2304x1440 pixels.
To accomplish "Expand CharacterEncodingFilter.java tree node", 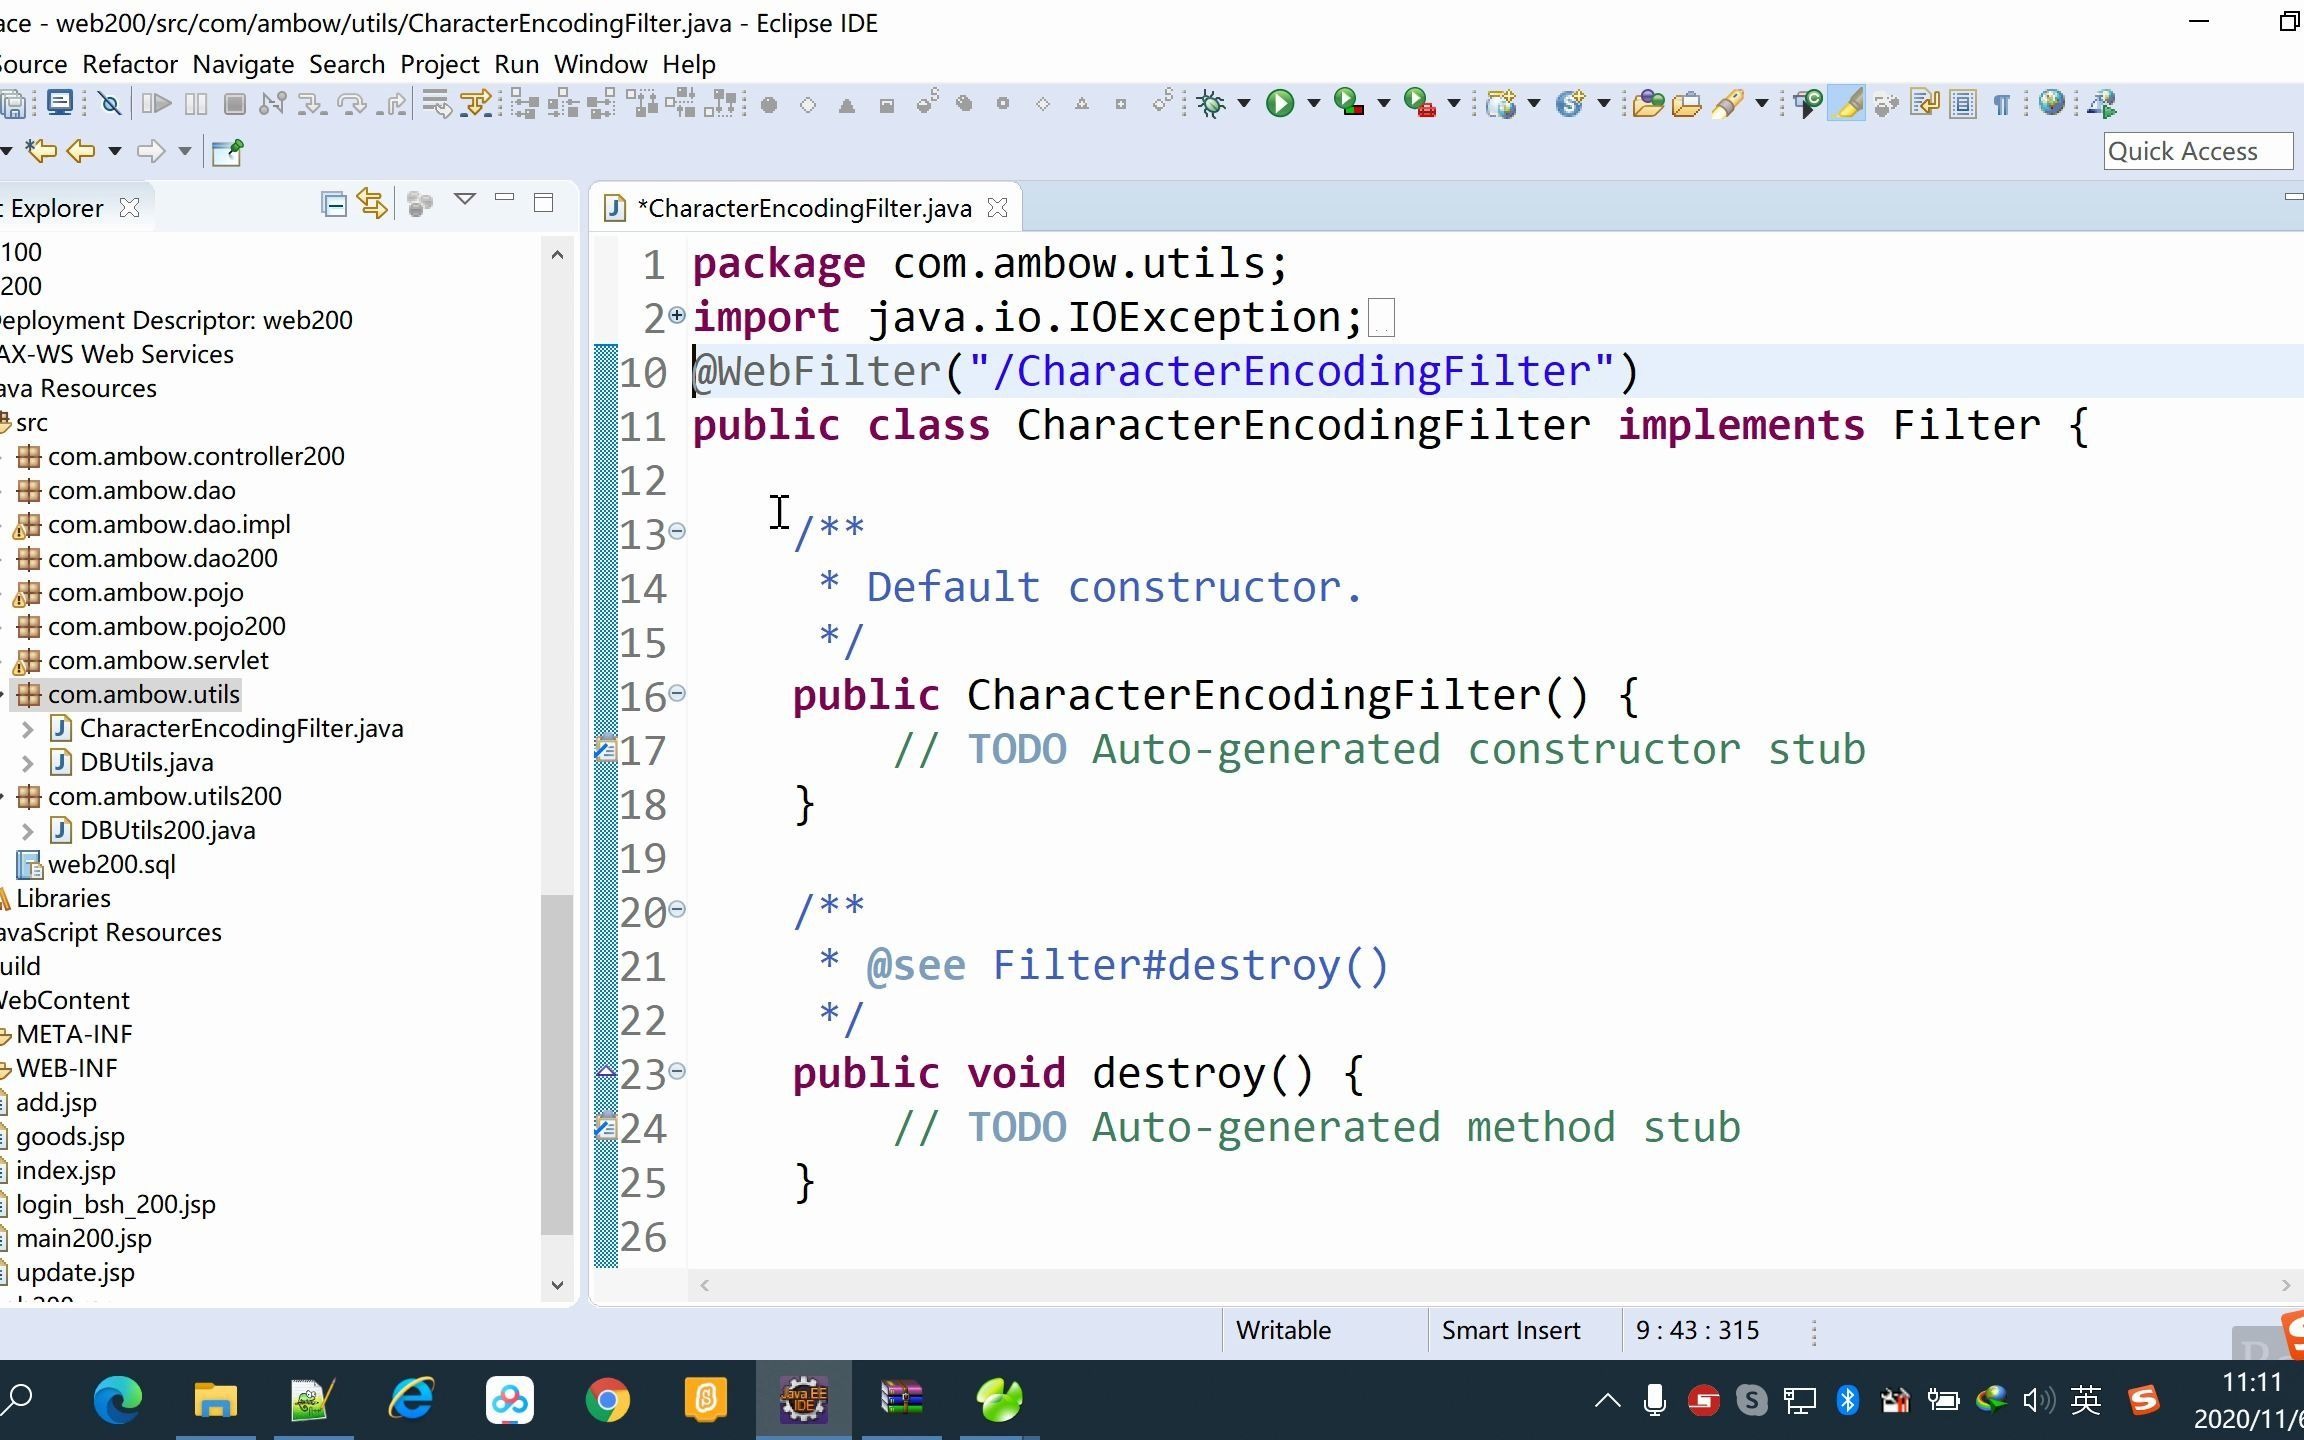I will tap(26, 728).
